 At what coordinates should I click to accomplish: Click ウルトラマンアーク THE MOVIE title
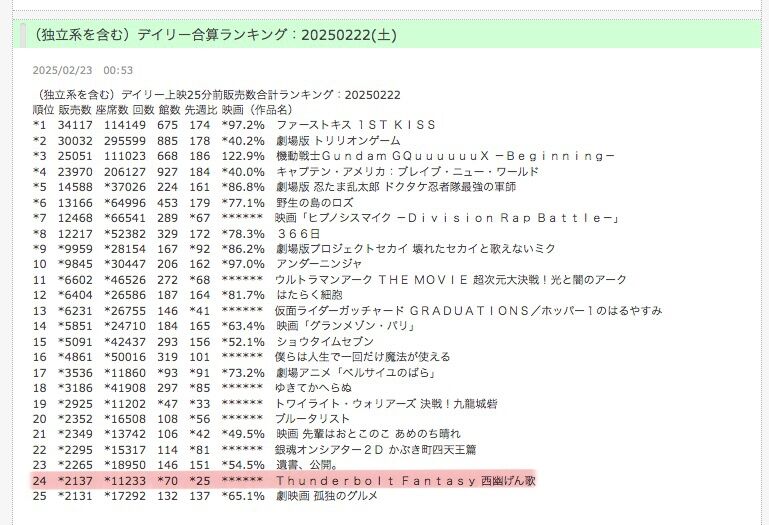[451, 280]
